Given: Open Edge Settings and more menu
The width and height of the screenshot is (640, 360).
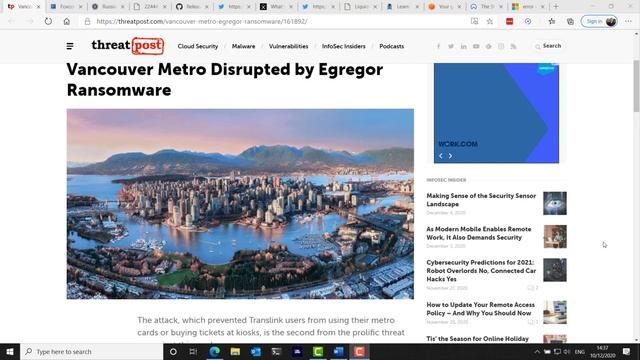Looking at the screenshot, I should coord(628,21).
